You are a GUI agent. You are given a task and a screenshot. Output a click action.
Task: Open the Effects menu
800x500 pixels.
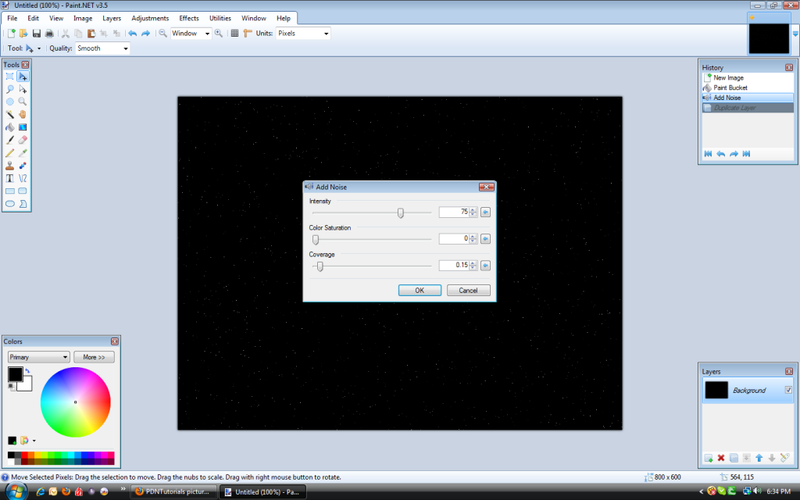(189, 18)
